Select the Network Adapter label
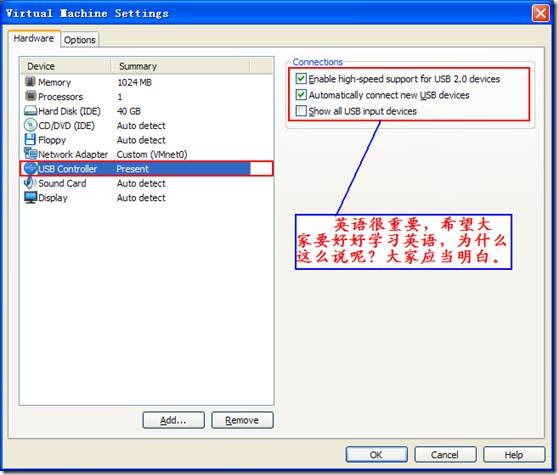 [73, 154]
